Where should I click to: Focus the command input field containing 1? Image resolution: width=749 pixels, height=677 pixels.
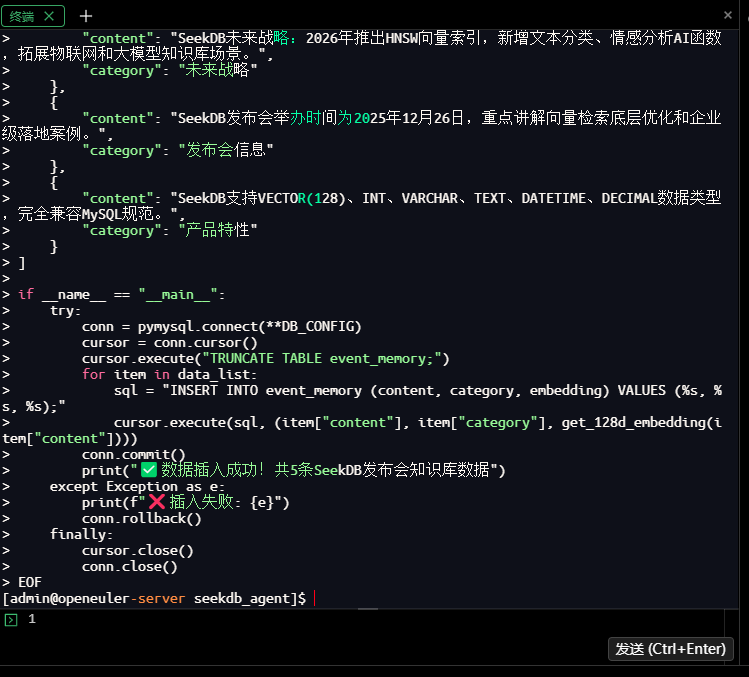[300, 620]
